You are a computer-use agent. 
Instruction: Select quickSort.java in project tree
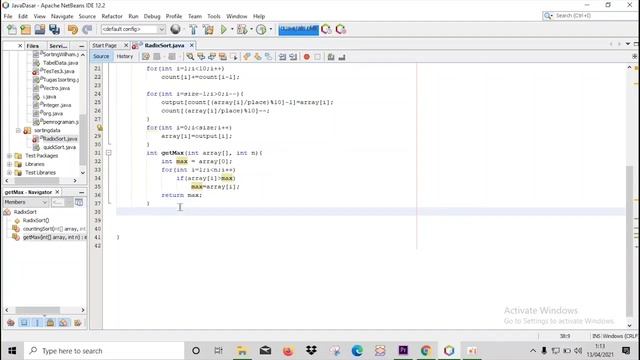(x=59, y=147)
